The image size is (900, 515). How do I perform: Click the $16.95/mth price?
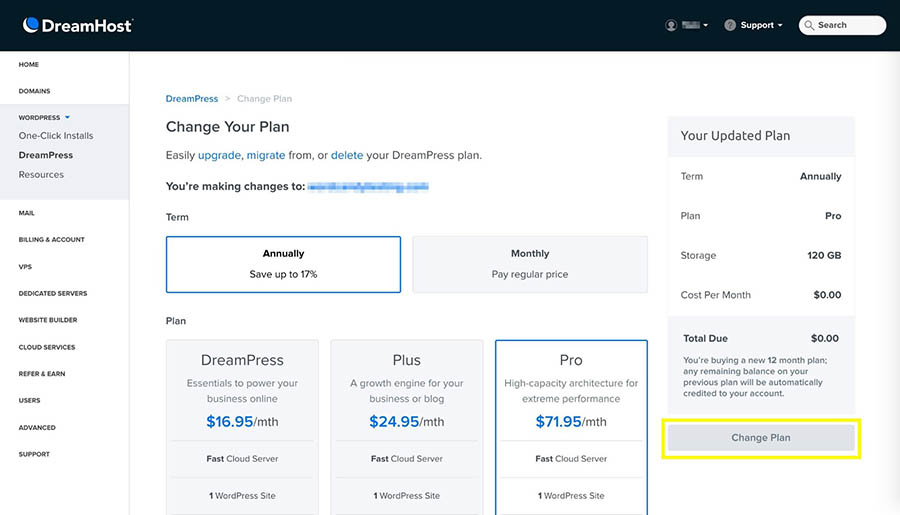point(242,421)
